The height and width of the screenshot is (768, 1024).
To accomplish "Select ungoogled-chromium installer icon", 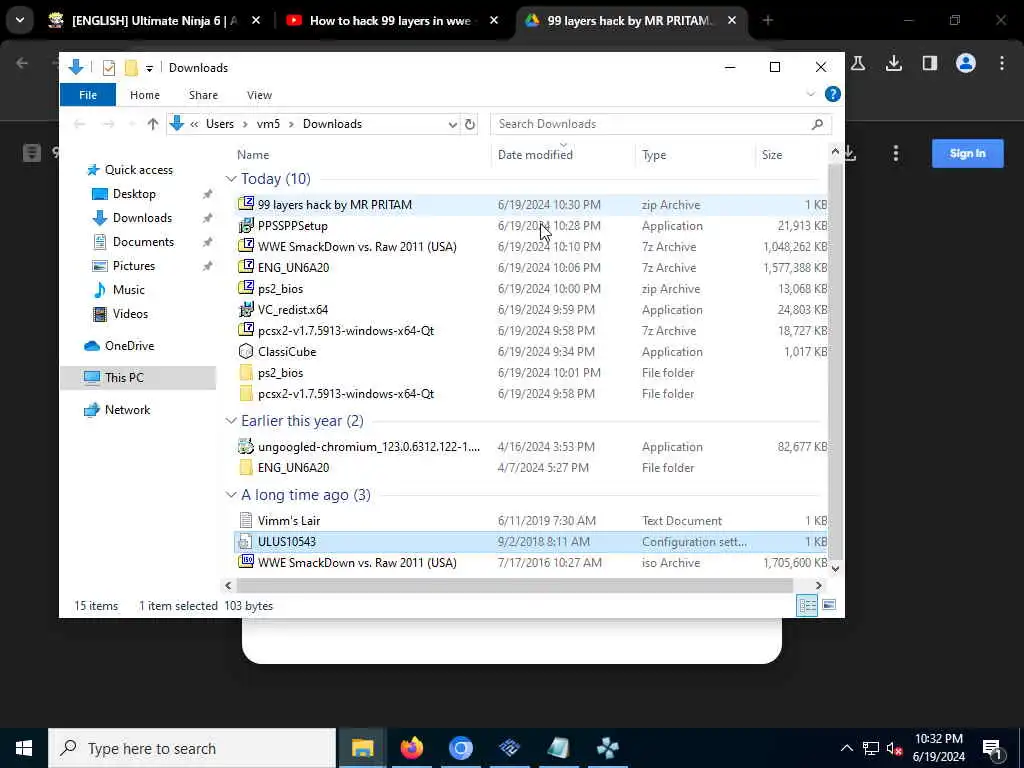I will pos(246,447).
